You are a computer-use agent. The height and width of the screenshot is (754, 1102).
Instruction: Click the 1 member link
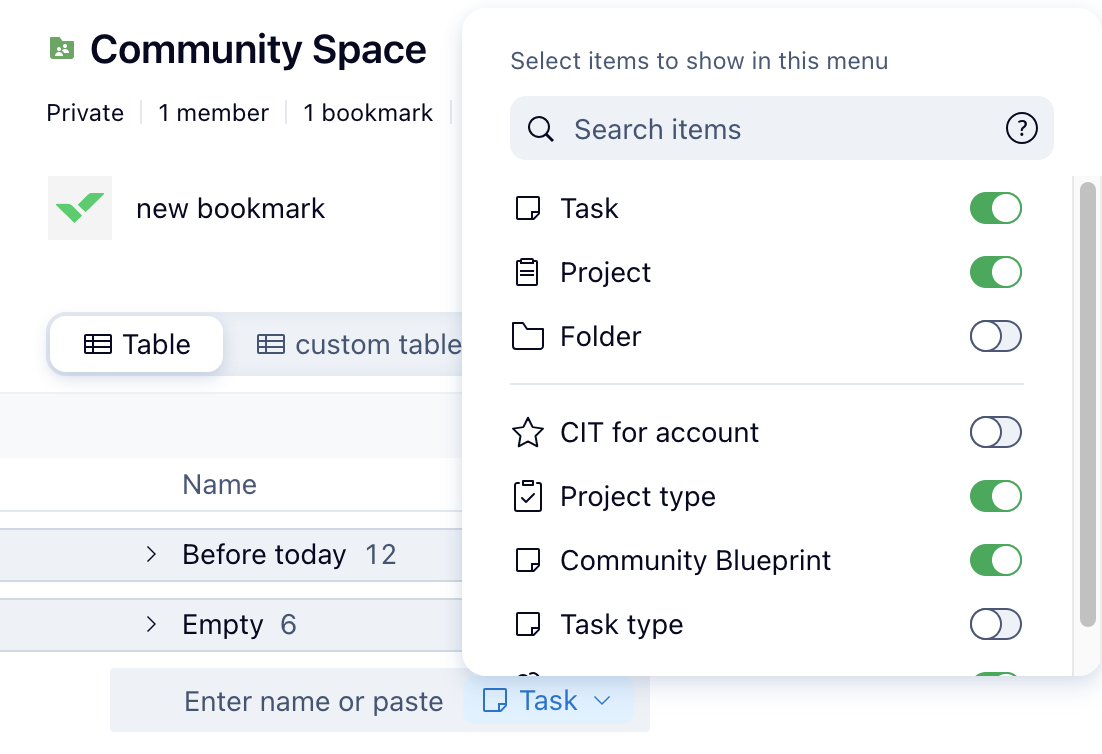point(213,113)
